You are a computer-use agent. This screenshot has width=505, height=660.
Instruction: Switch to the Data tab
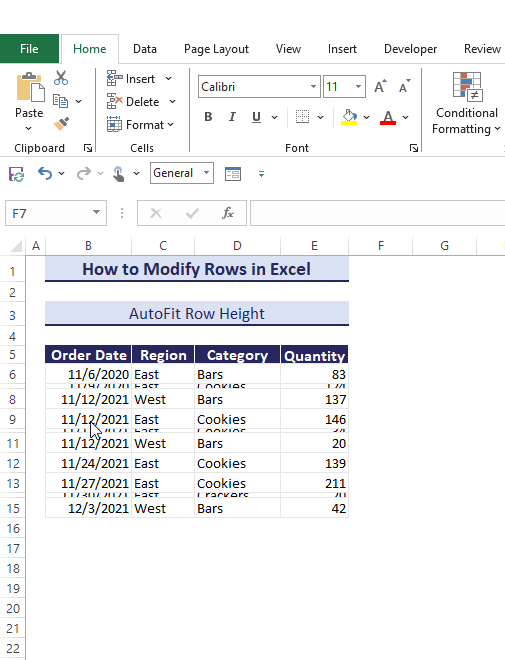145,49
